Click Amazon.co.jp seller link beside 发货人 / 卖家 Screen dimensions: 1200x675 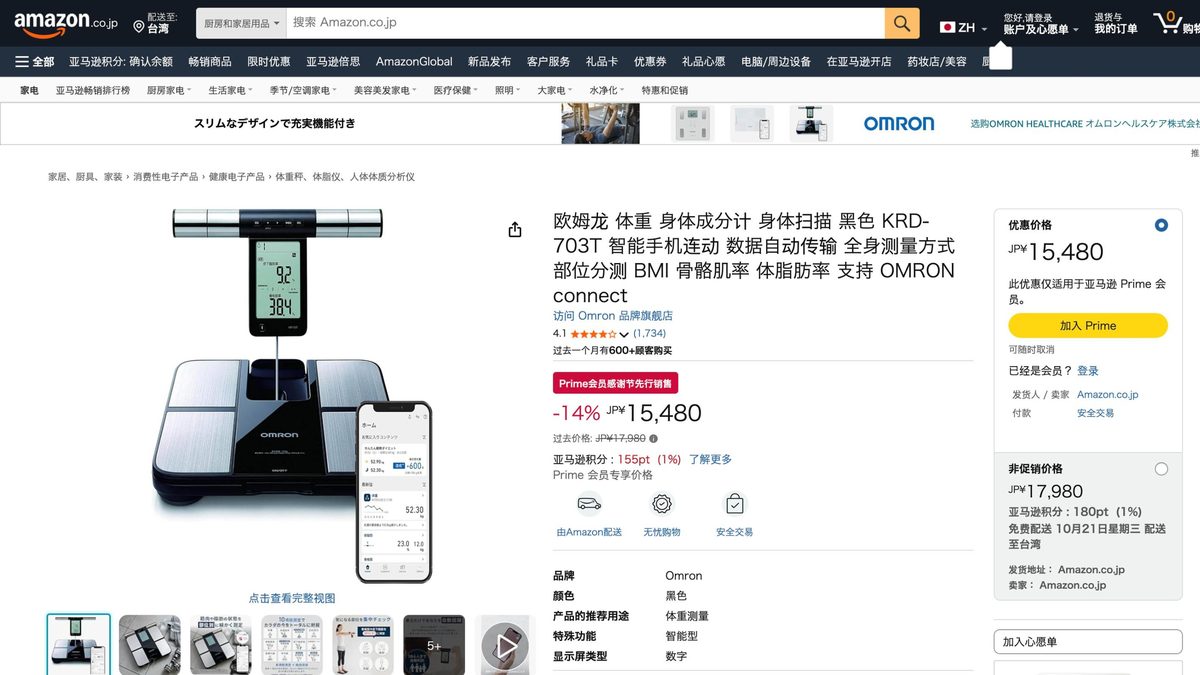[1107, 395]
